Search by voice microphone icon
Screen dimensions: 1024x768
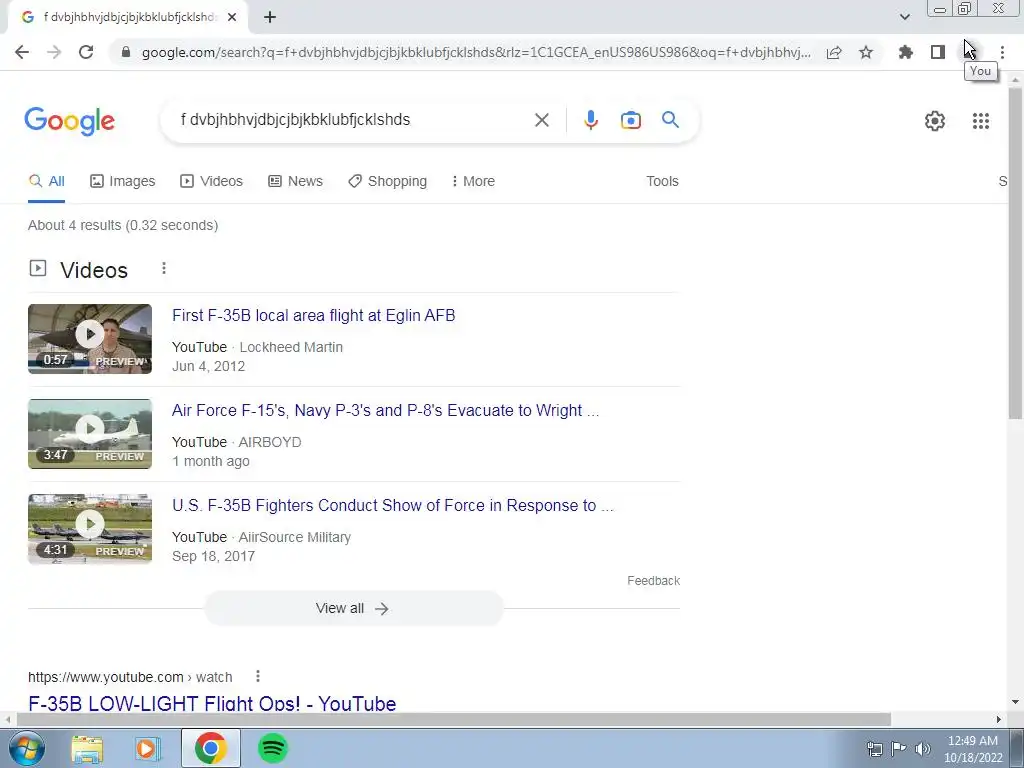(x=590, y=120)
